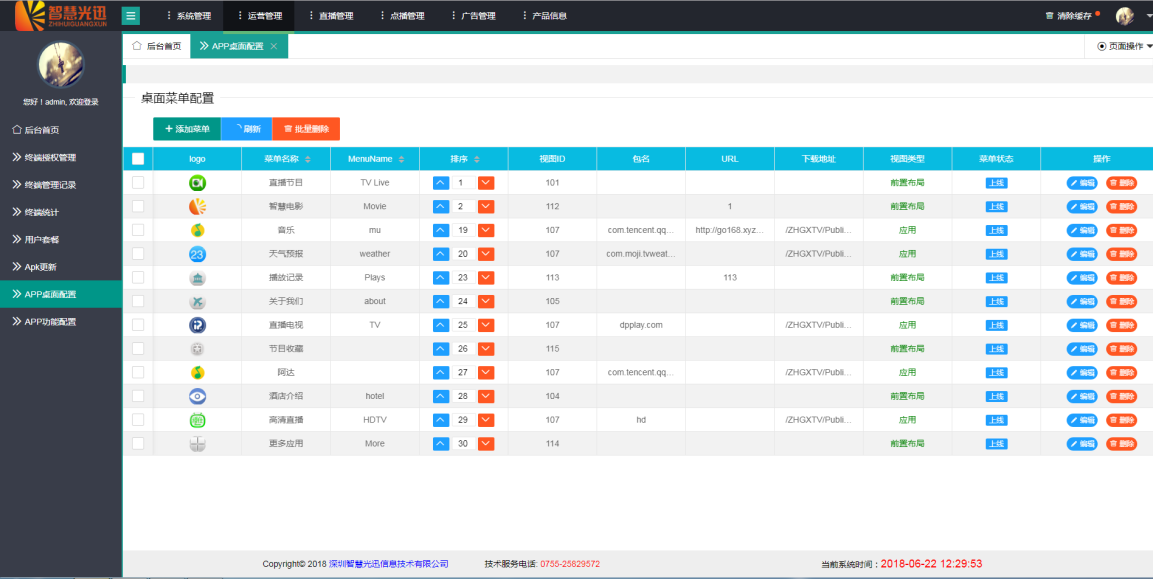Close the APP桌面配置 tab

tap(274, 46)
